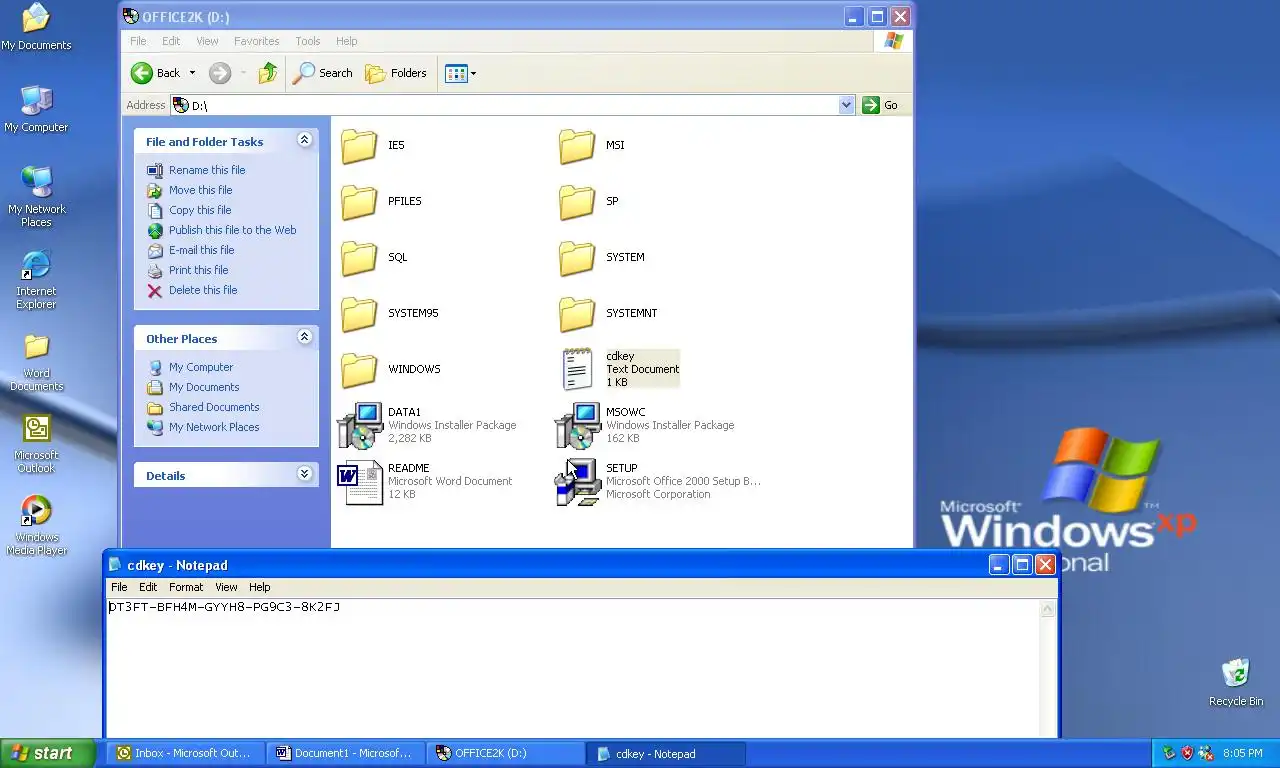Collapse the File and Folder Tasks panel
The width and height of the screenshot is (1280, 768).
(304, 141)
